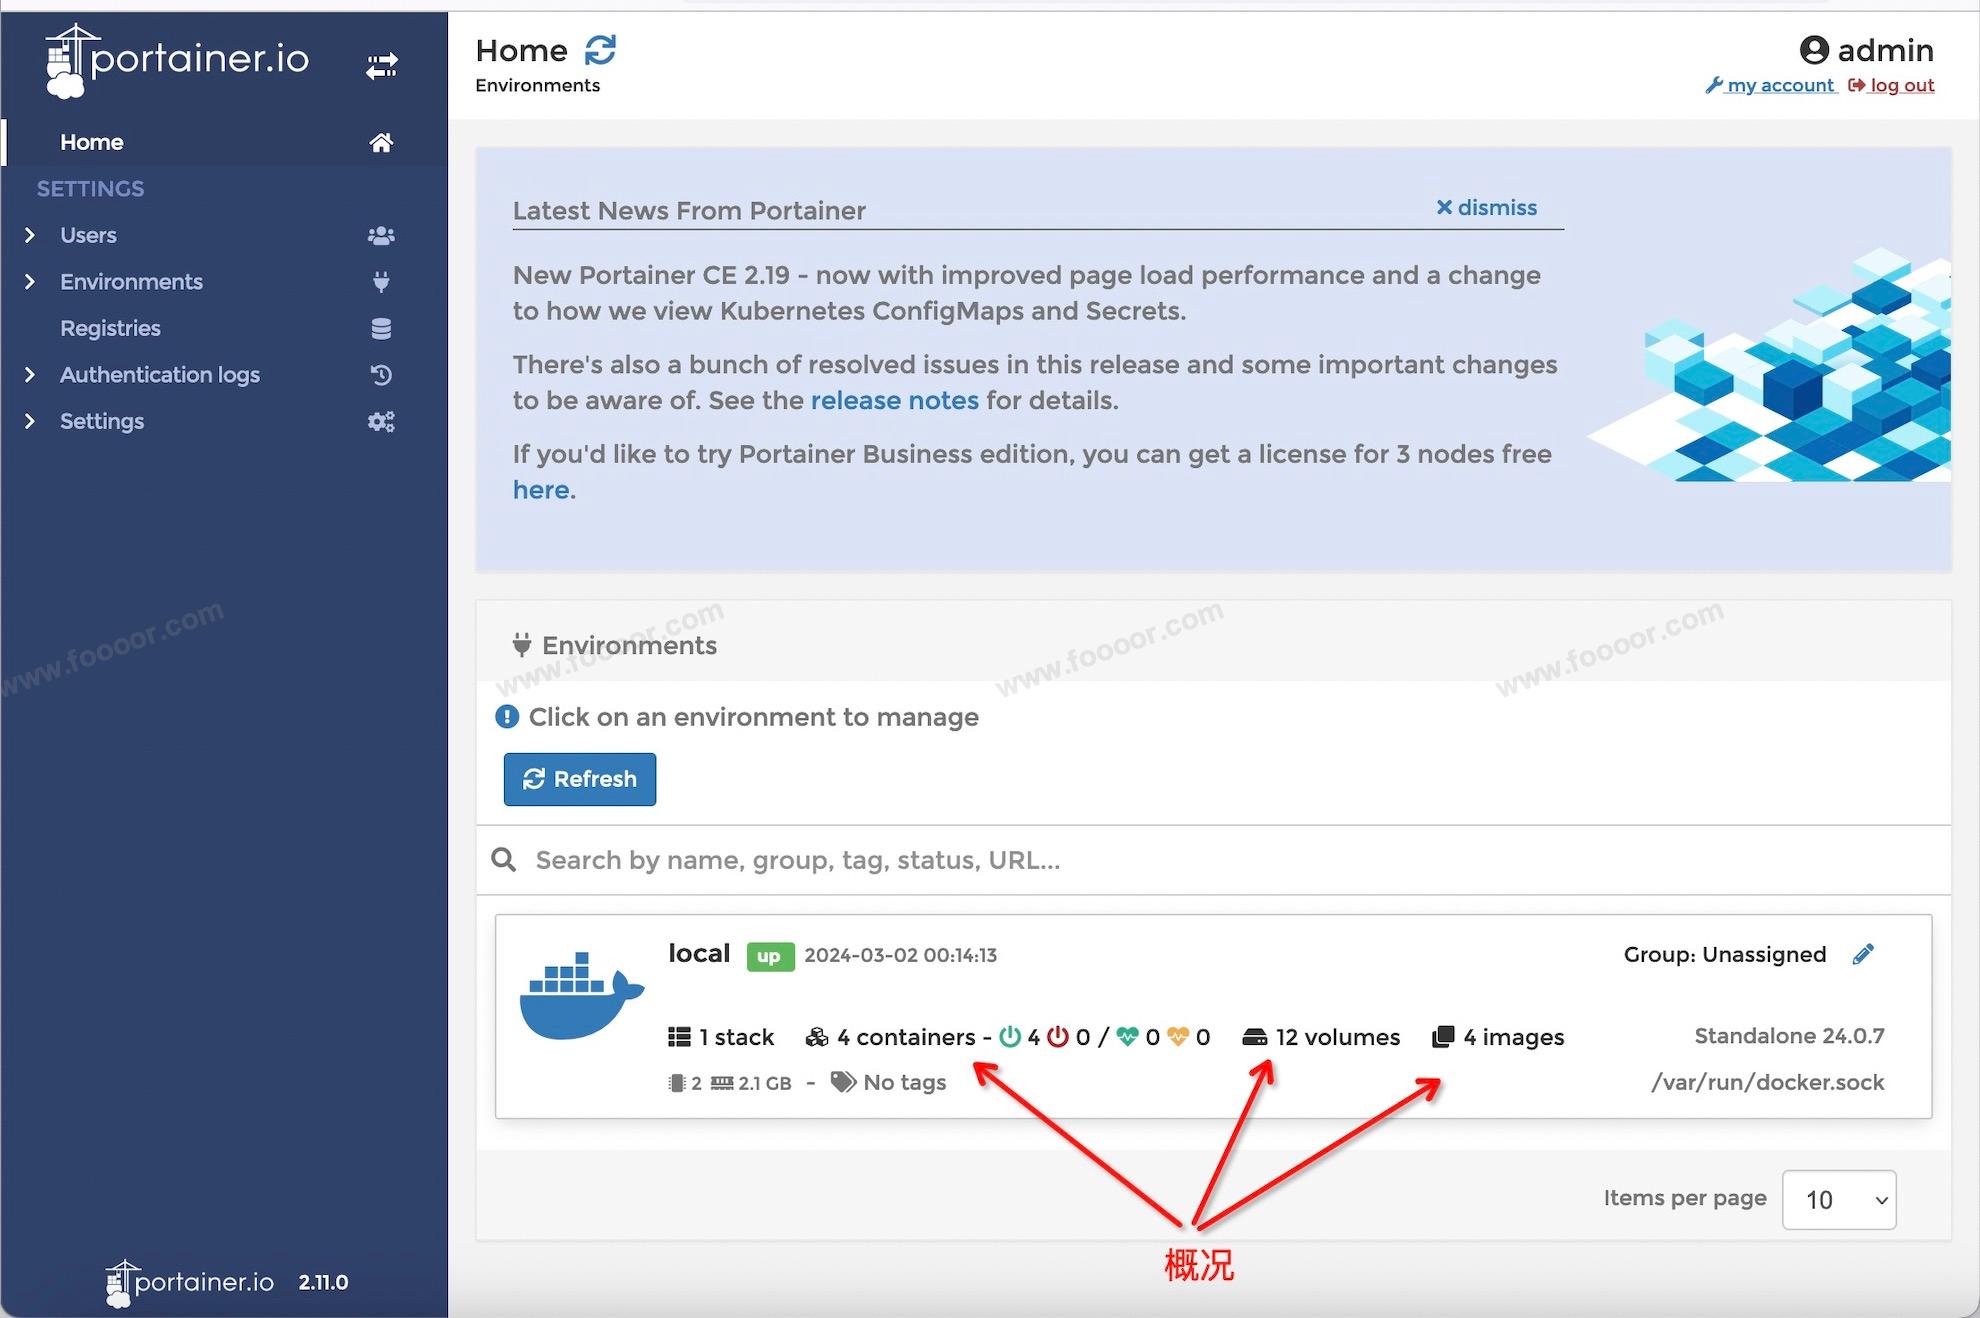Click the Environments plug icon in sidebar

pos(381,282)
